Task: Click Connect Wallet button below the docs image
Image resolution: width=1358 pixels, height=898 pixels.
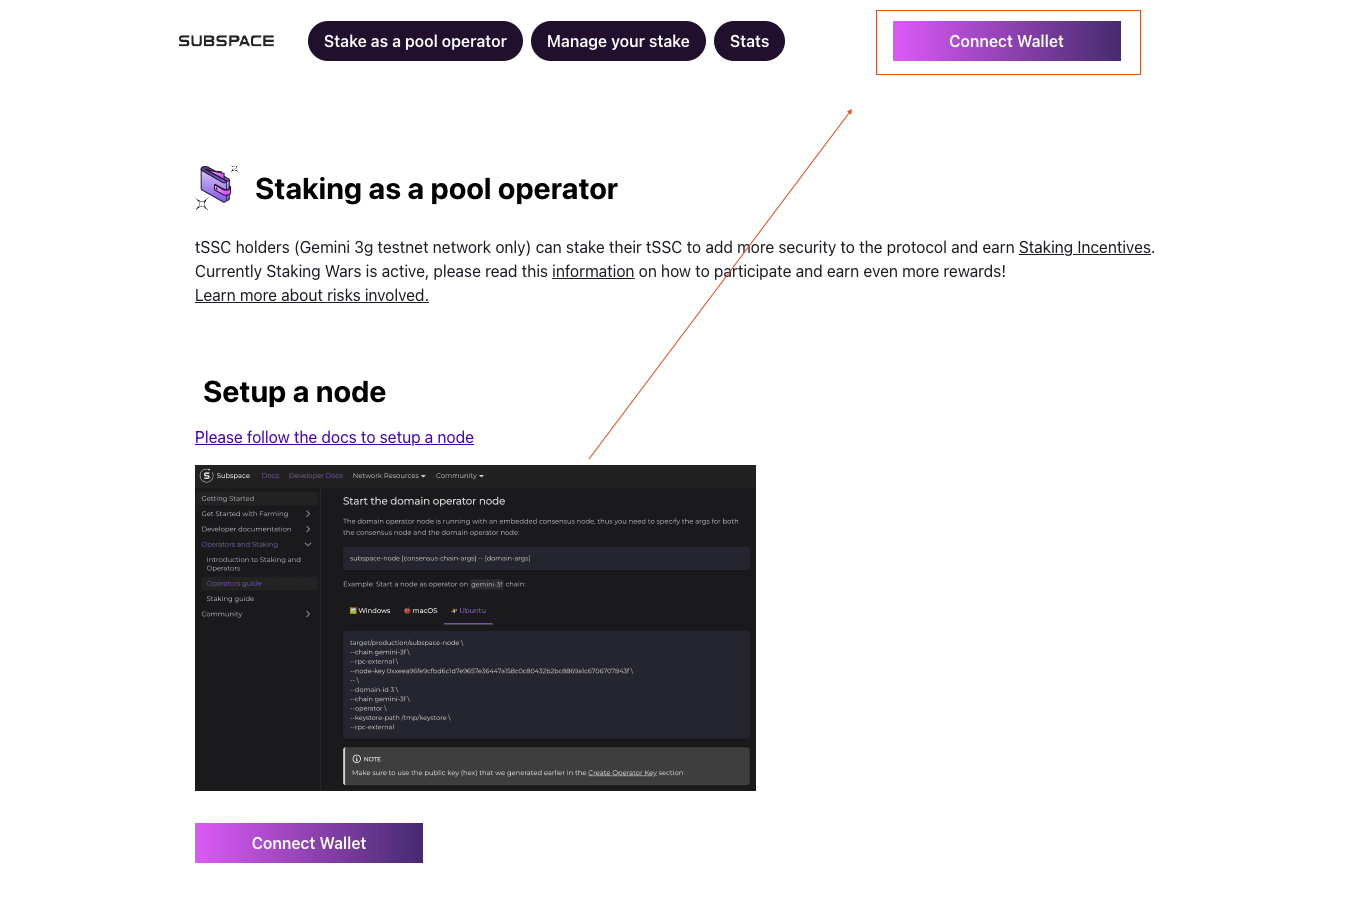Action: coord(309,843)
